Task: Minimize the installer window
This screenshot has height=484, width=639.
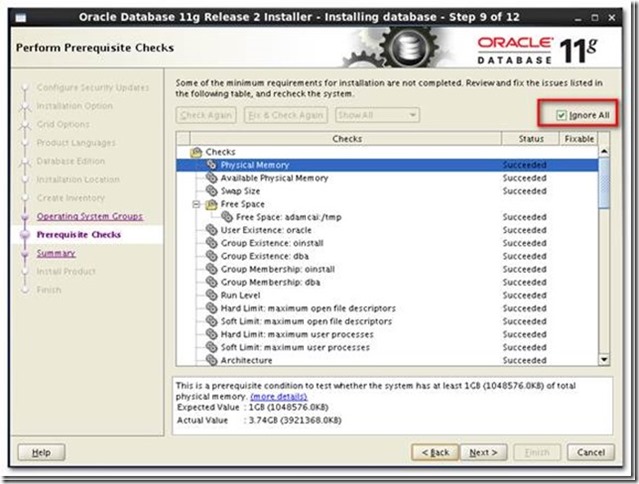Action: [x=578, y=18]
